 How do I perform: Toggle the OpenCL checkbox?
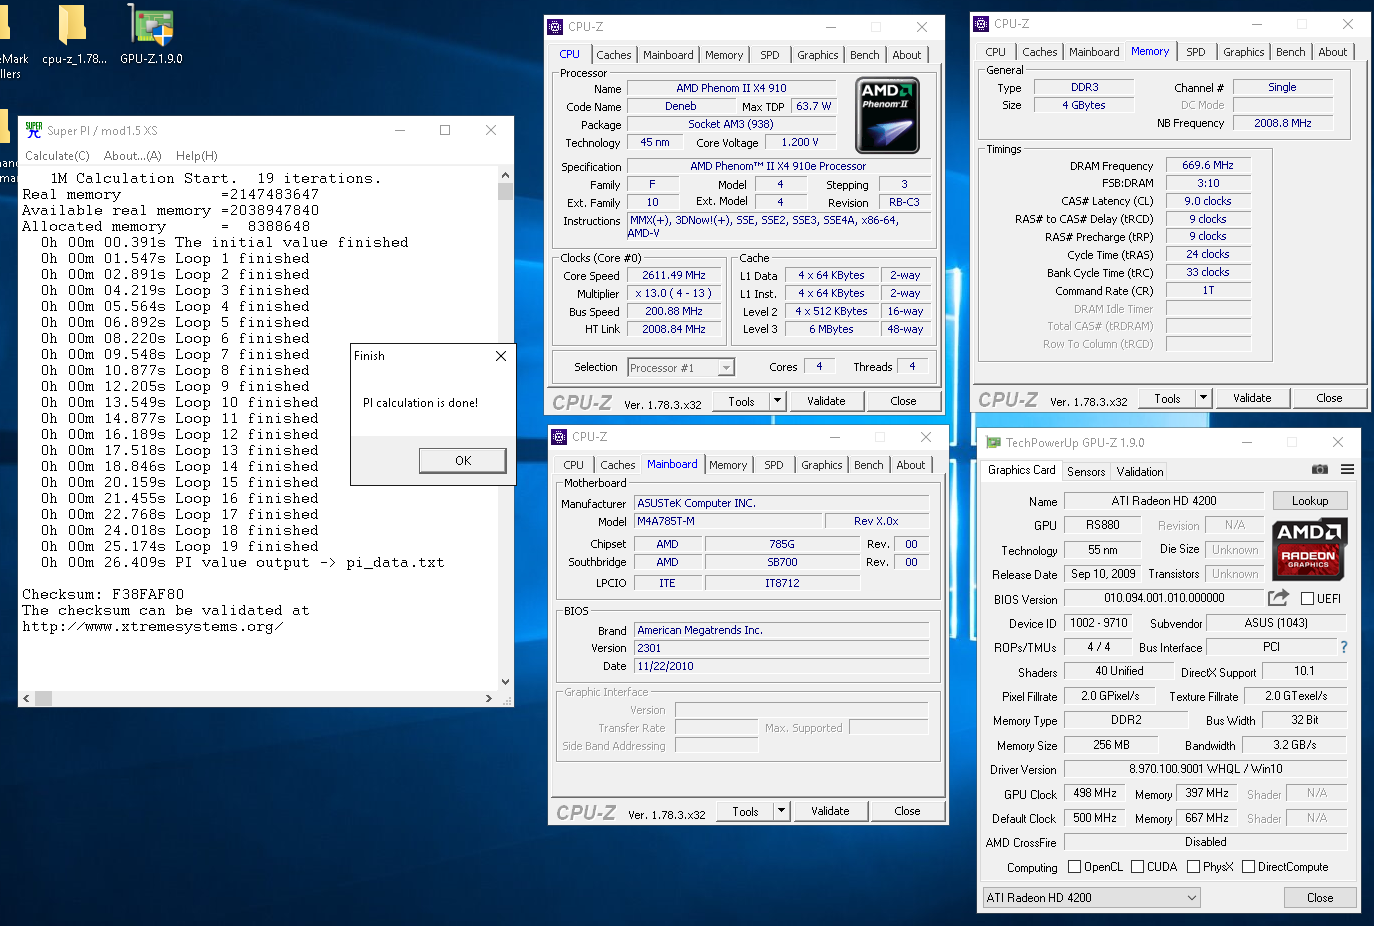(1074, 867)
